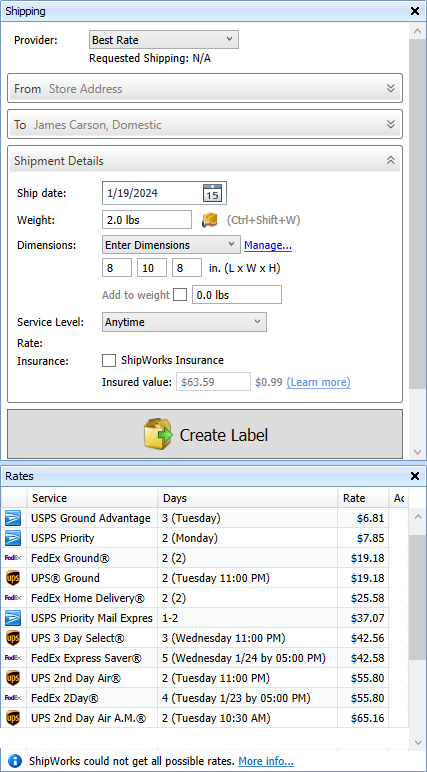427x772 pixels.
Task: Click the Shipping panel scroll down arrow
Action: point(417,451)
